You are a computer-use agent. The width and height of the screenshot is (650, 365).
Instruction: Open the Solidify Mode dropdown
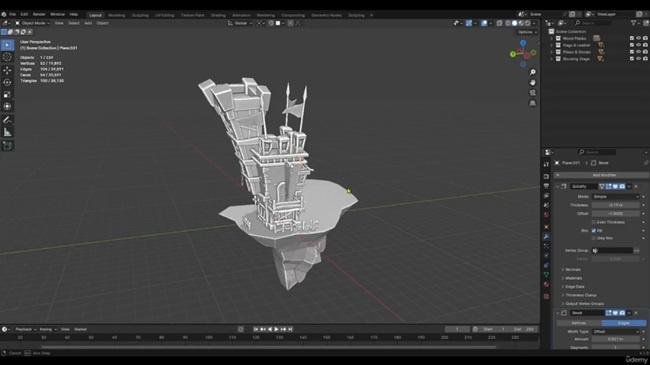616,197
